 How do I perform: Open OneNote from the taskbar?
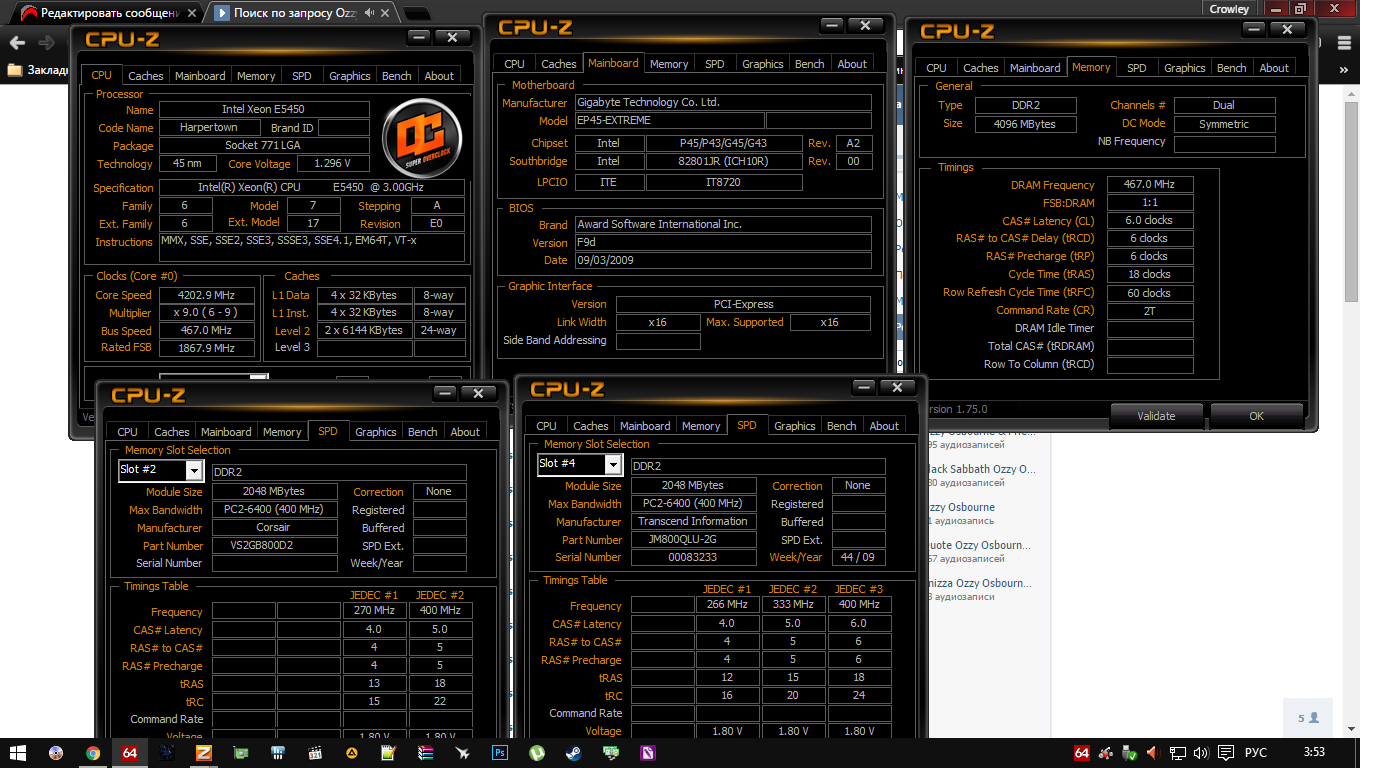648,753
